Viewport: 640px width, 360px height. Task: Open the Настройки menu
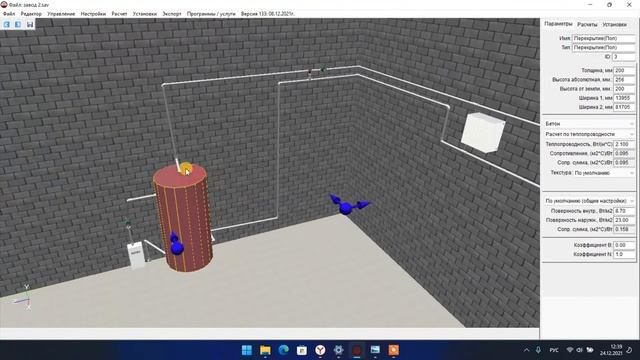93,14
